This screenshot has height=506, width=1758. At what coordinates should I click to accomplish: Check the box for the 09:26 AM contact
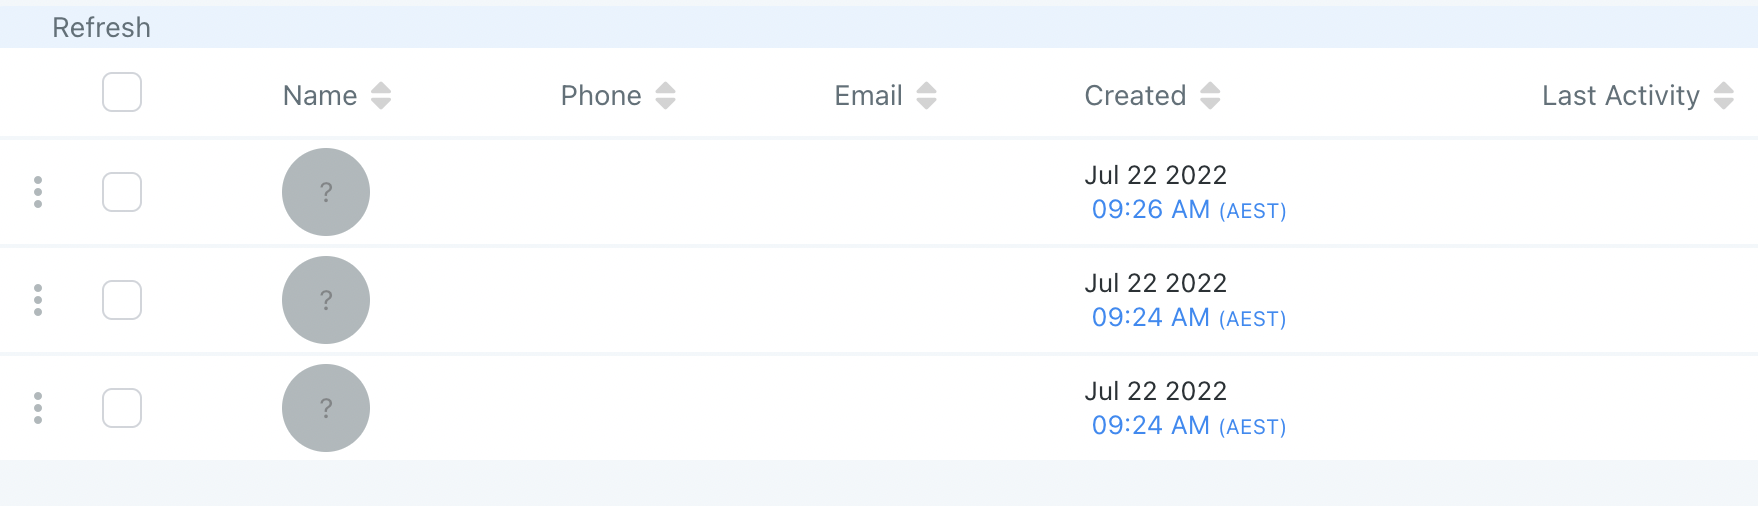click(122, 192)
